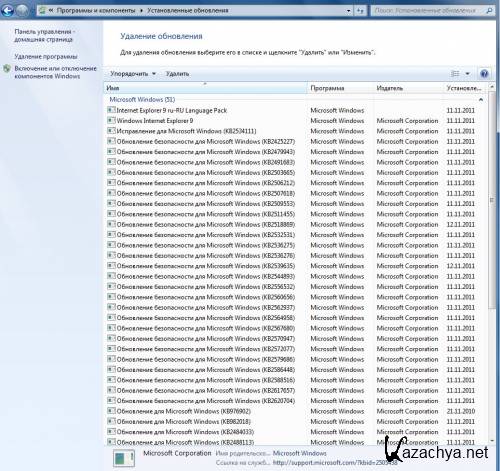Click the Установленные обновления breadcrumb

coord(188,11)
